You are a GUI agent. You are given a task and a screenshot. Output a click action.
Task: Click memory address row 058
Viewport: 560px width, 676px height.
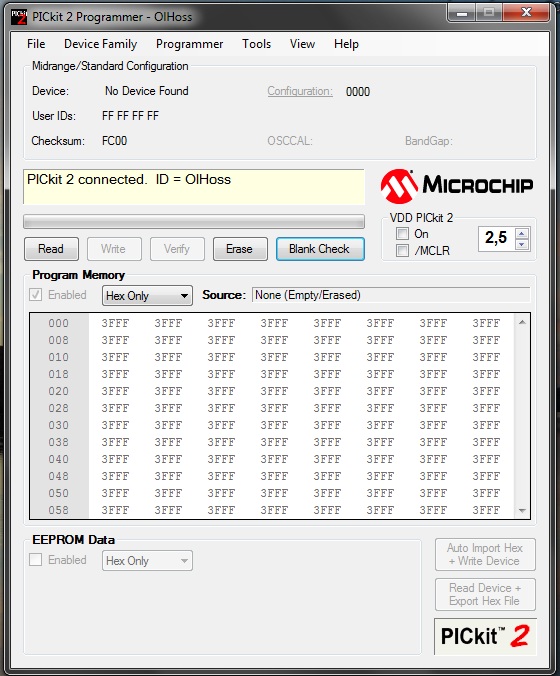coord(59,510)
